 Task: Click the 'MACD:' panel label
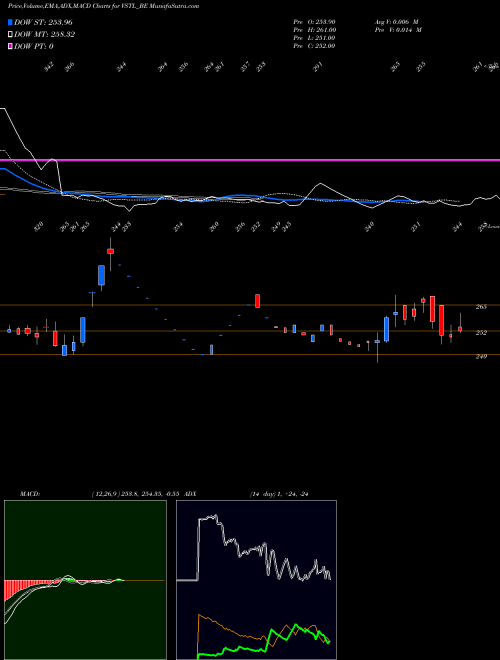[x=30, y=494]
